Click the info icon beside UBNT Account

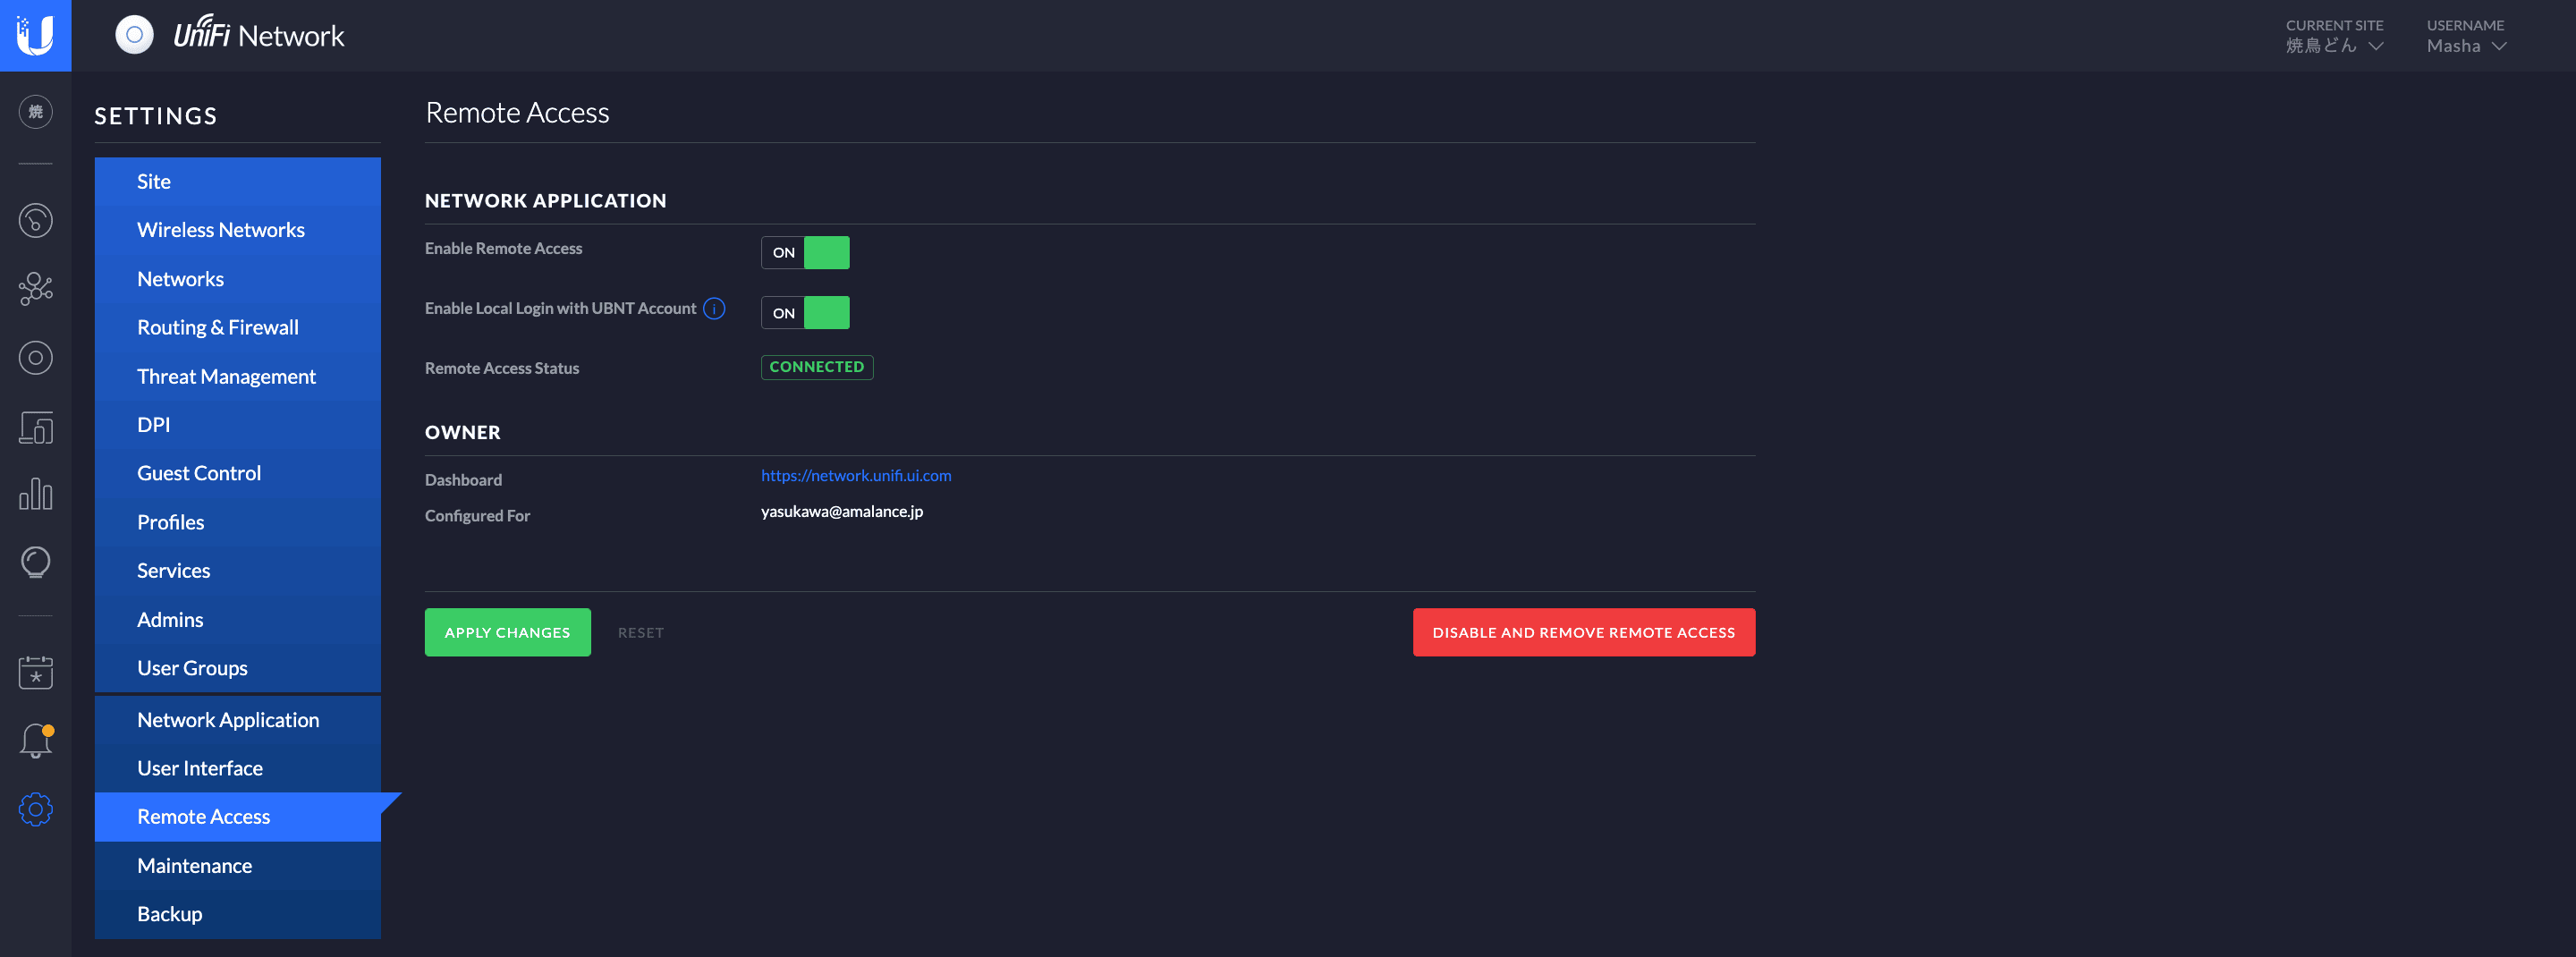(x=714, y=308)
